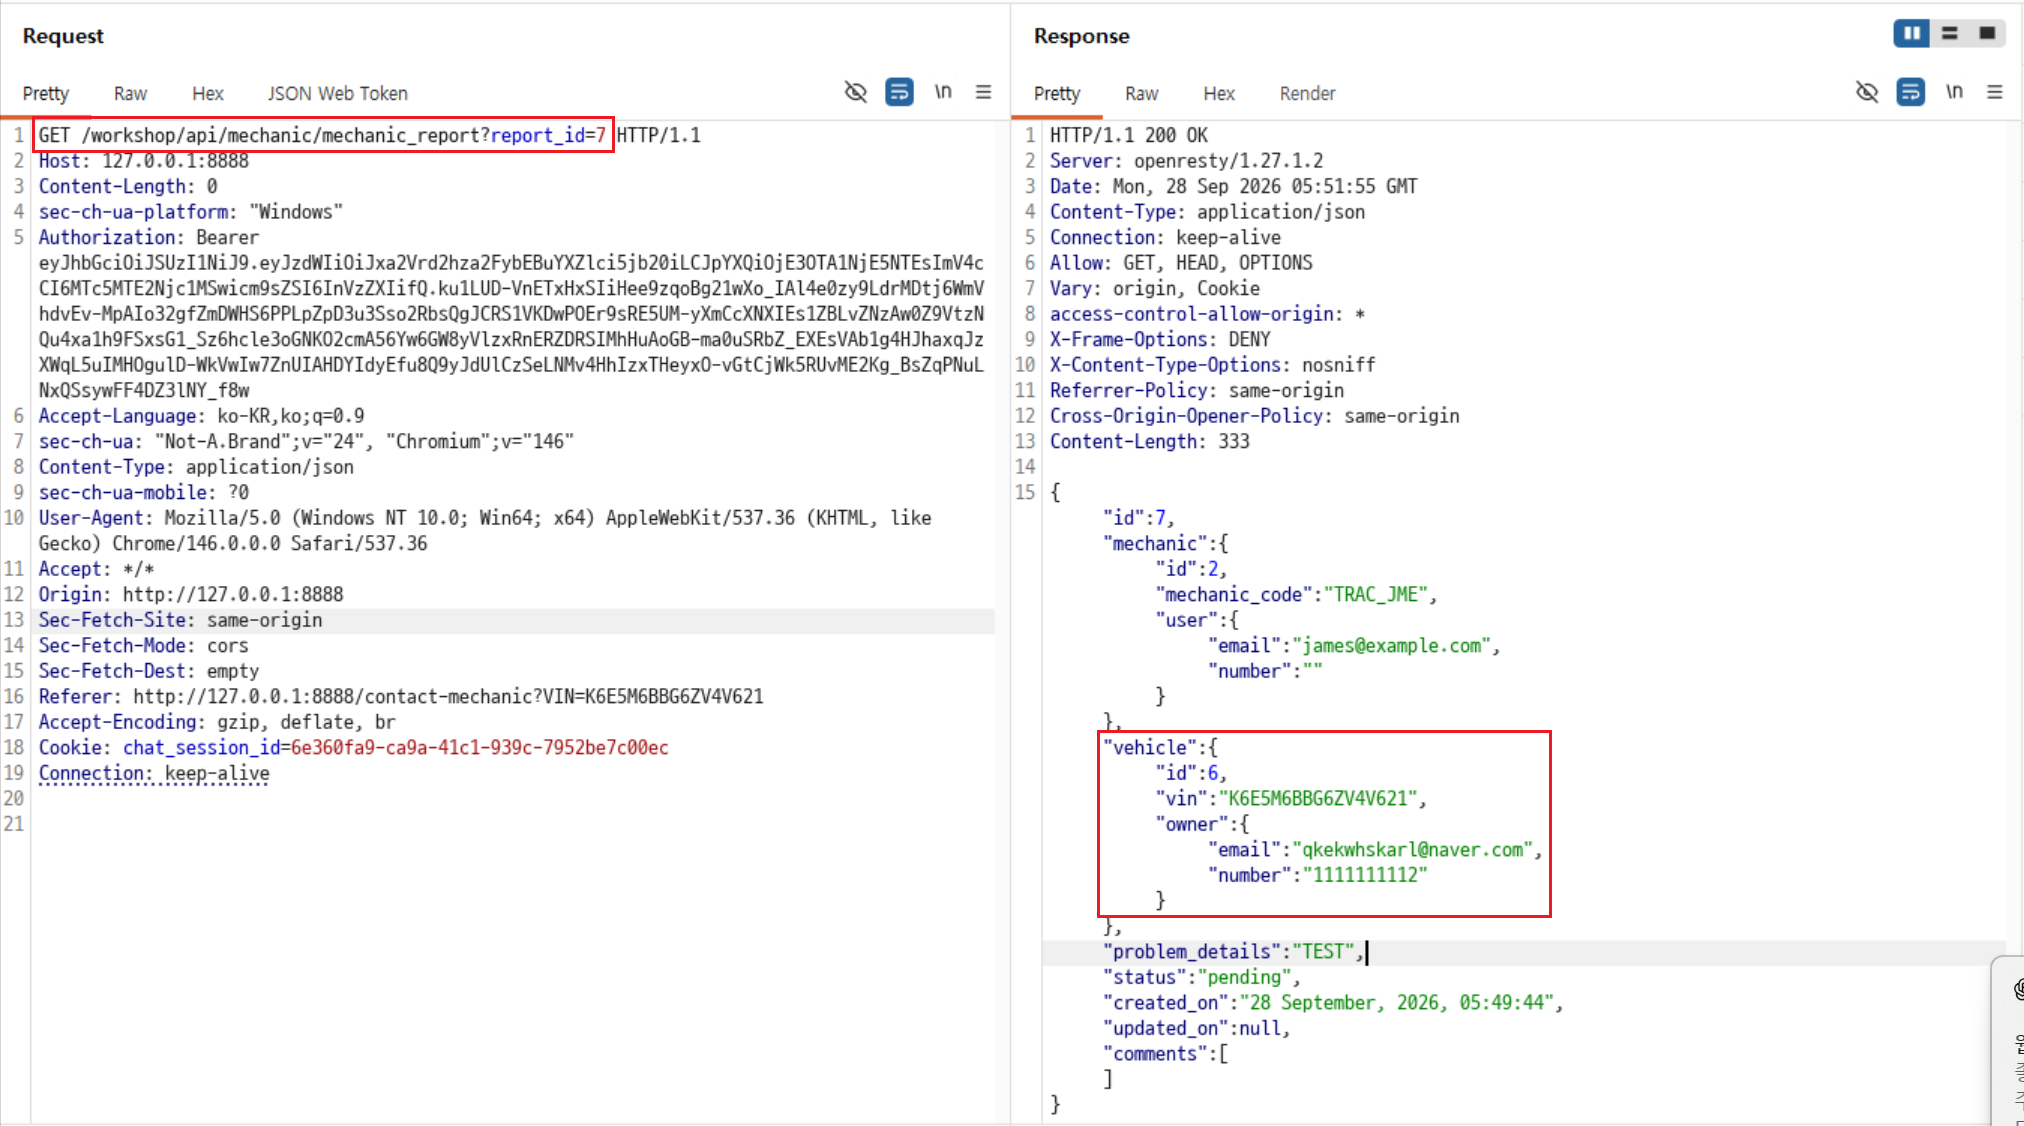Click the Host header value 127.0.0.1:8888
This screenshot has height=1126, width=2024.
tap(176, 161)
